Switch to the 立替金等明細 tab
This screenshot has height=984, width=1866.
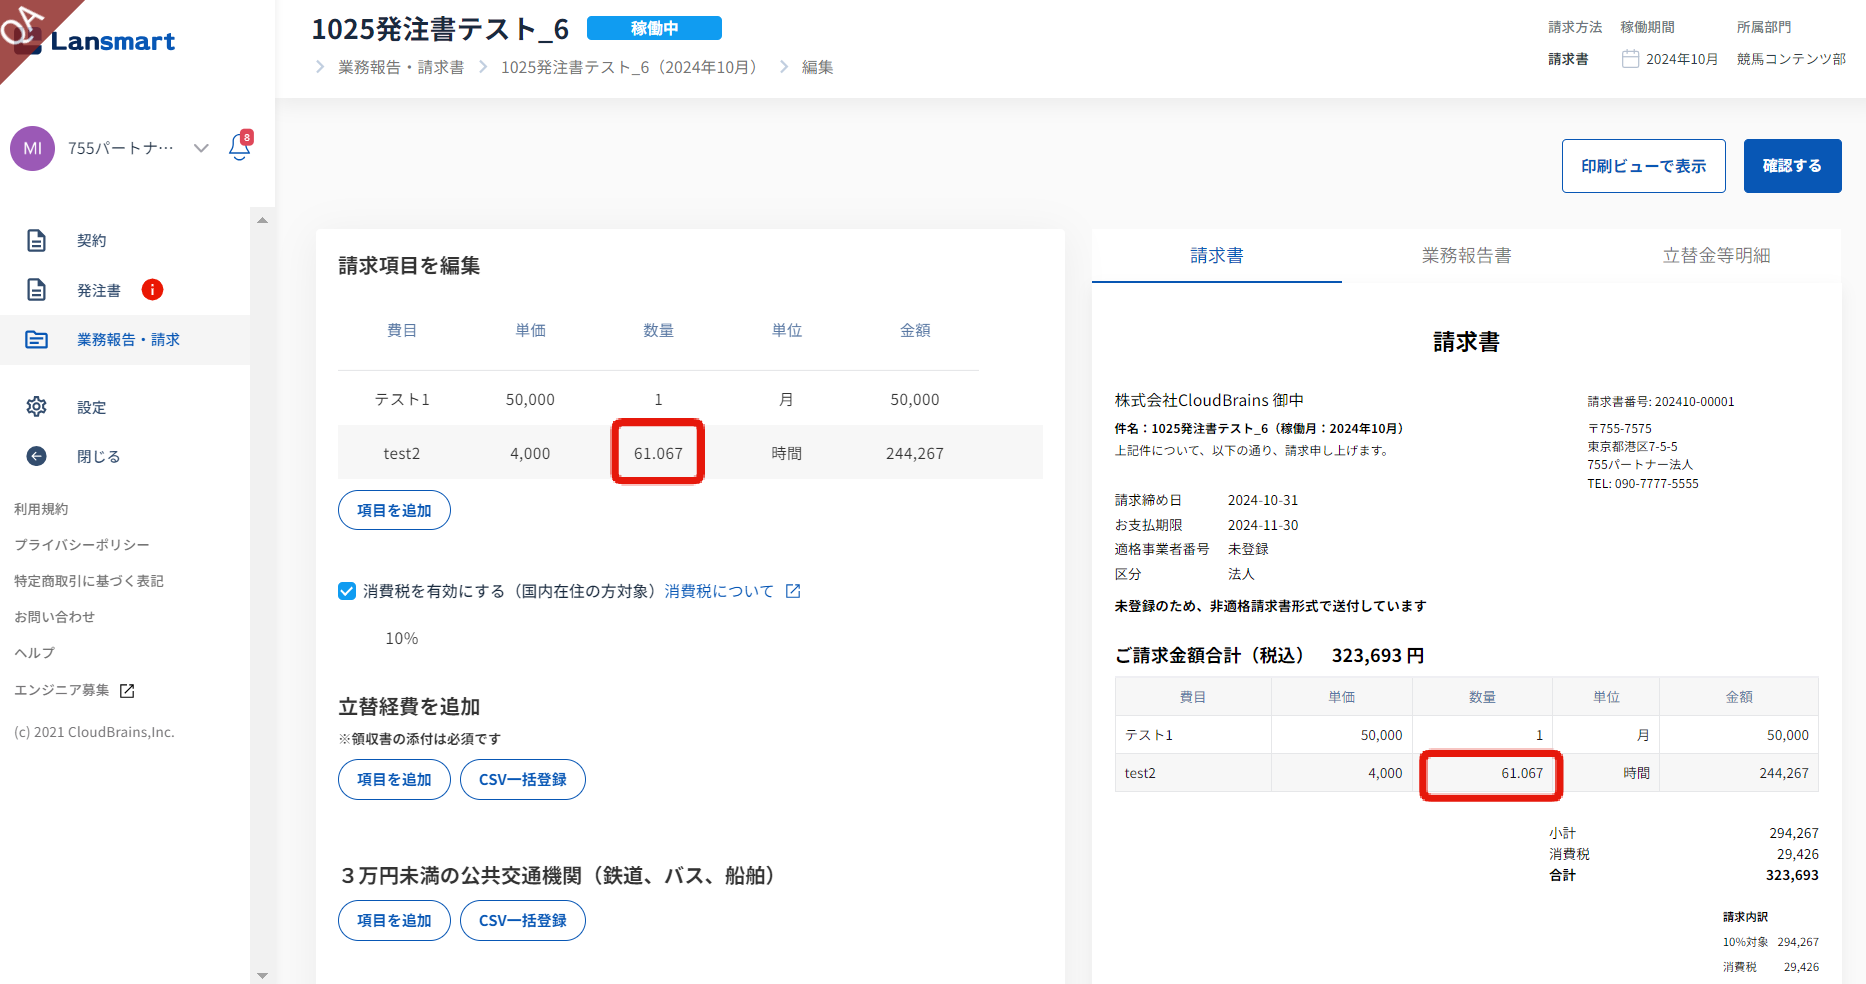pos(1716,256)
